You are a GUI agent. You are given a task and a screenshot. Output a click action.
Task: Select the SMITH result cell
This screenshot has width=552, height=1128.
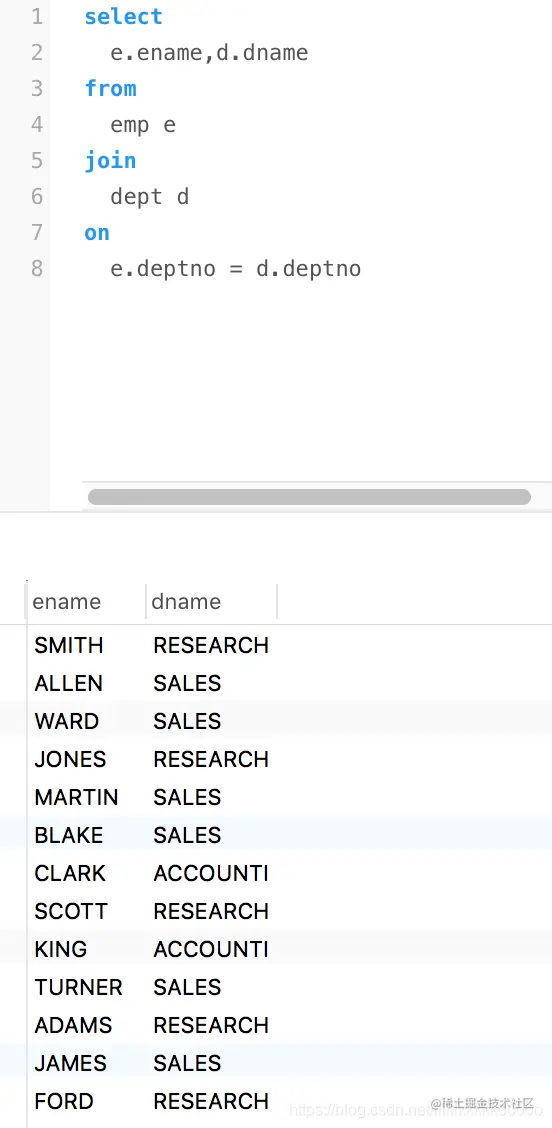[x=69, y=645]
